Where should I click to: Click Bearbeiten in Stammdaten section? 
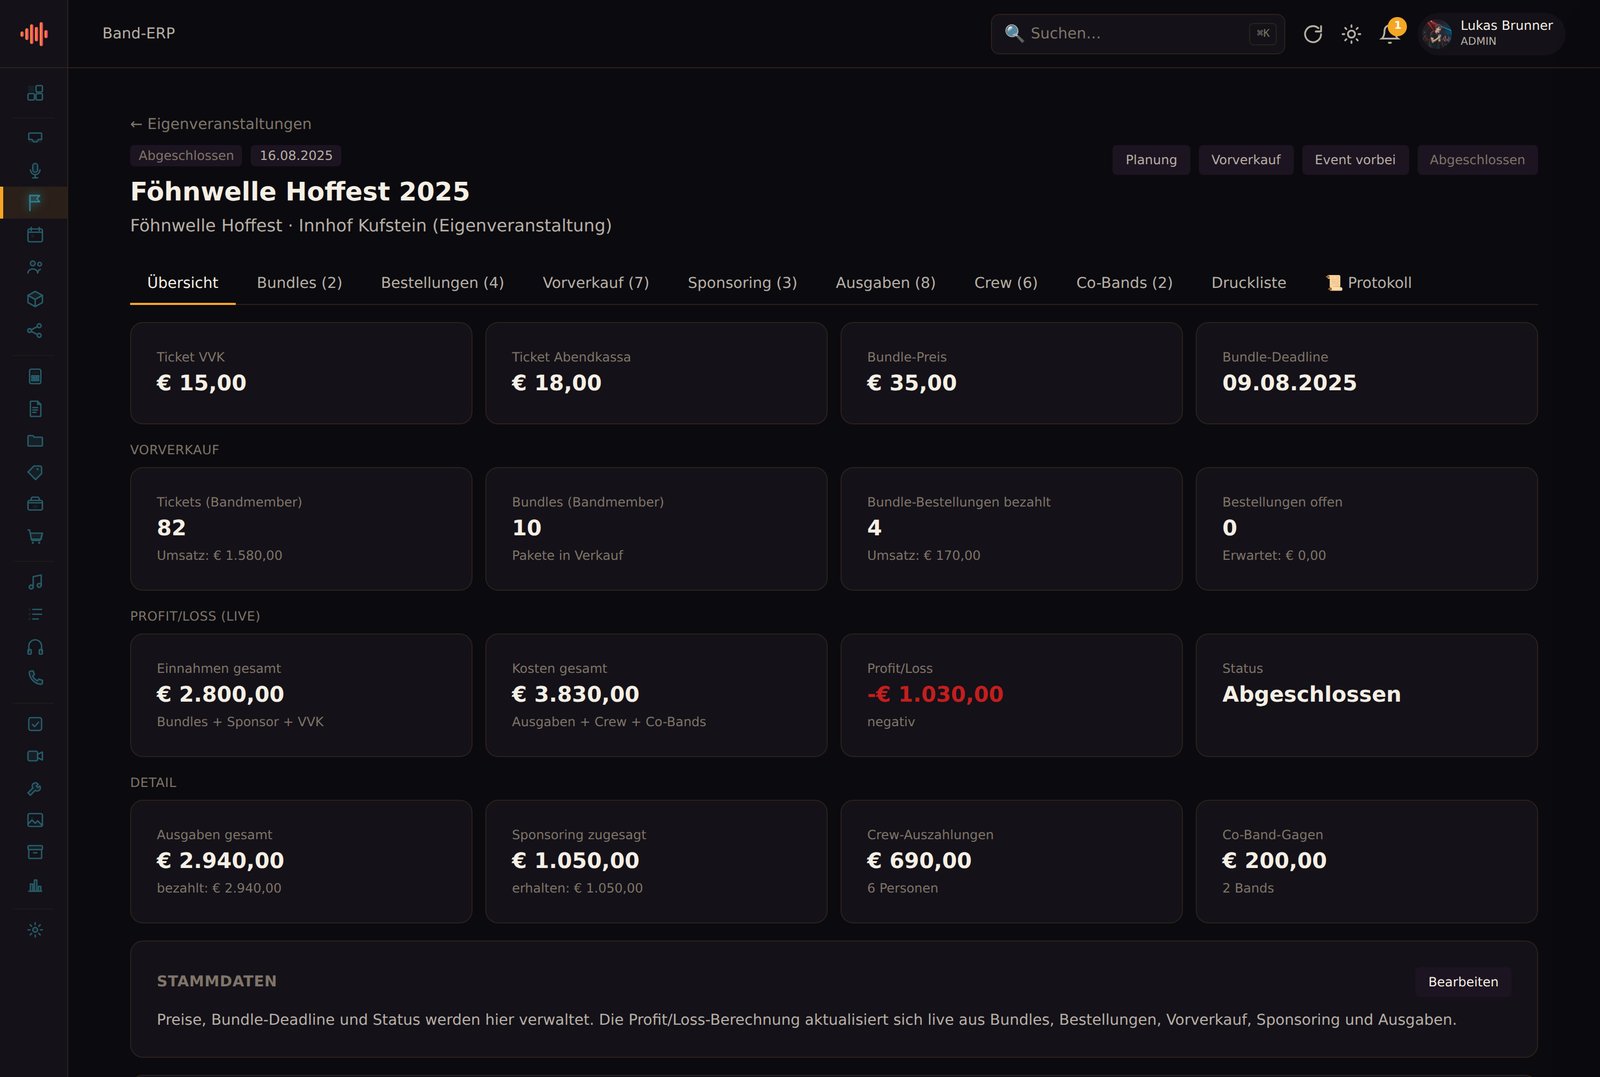[x=1463, y=982]
